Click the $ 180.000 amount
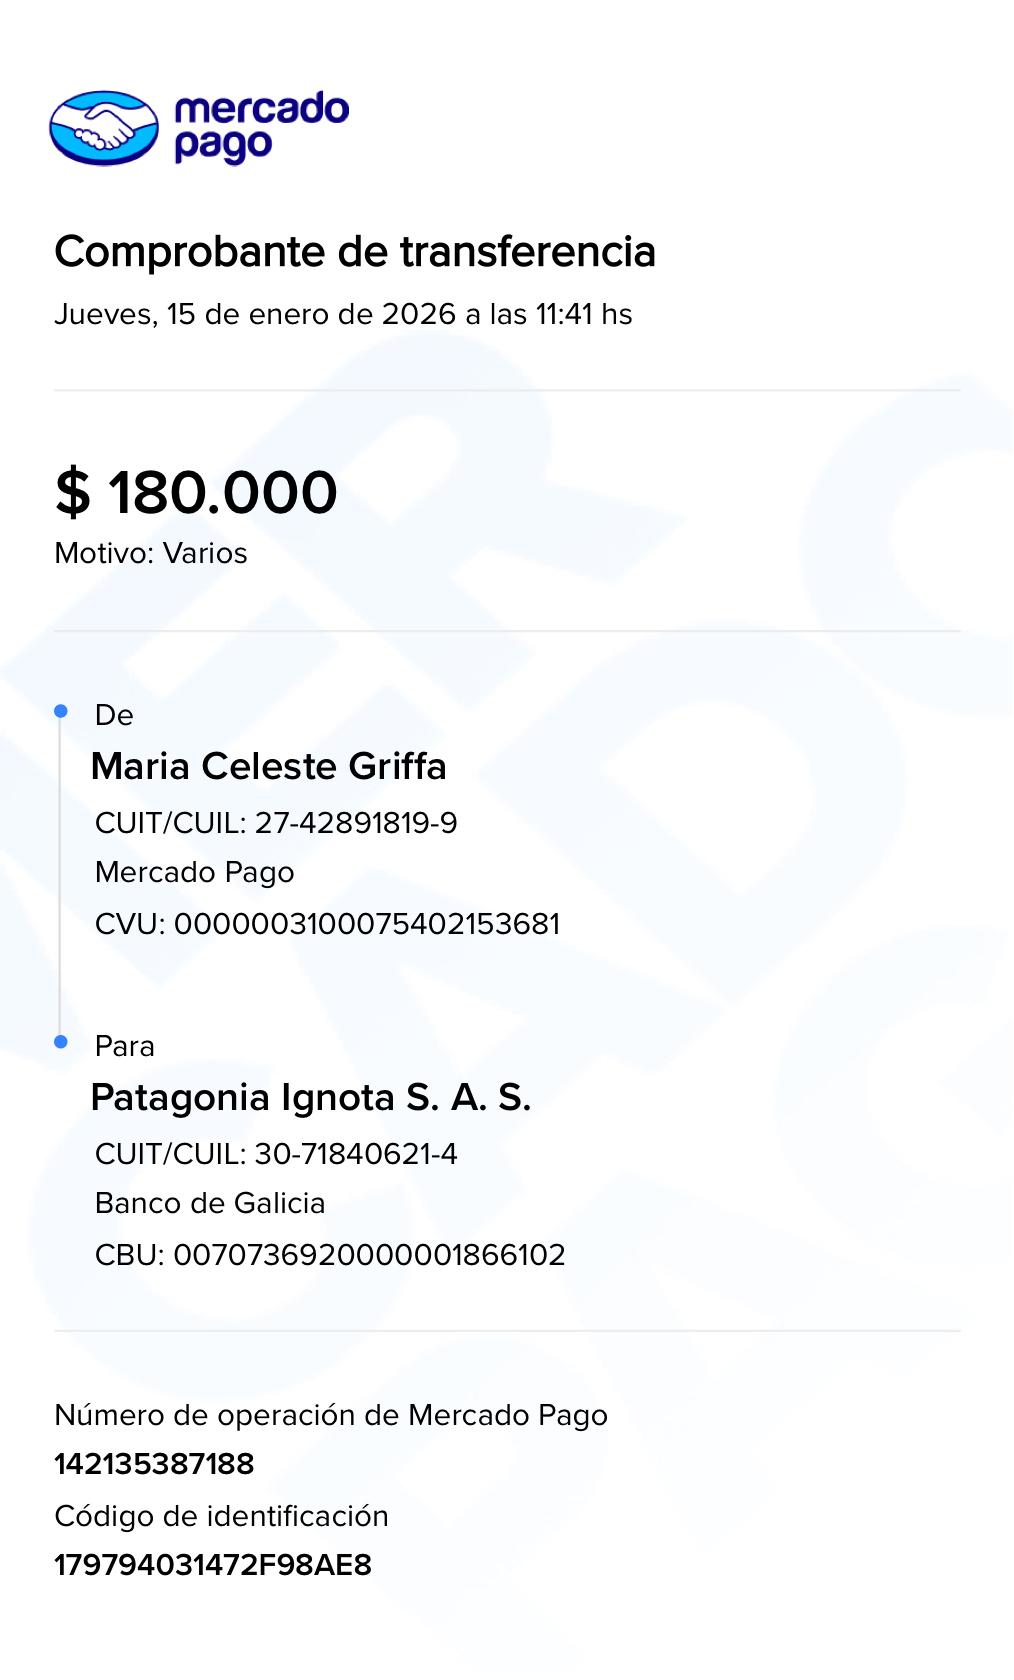This screenshot has height=1680, width=1014. [196, 492]
